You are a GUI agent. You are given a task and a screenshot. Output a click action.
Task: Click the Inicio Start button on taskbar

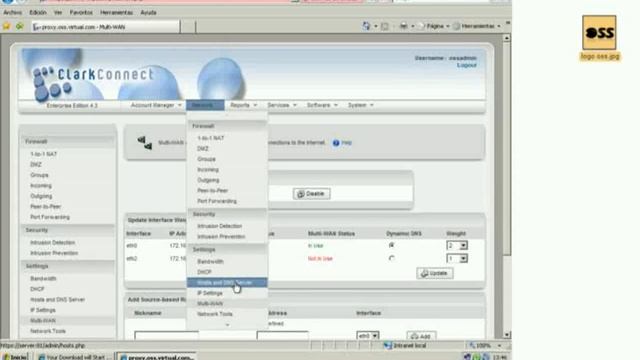click(14, 356)
